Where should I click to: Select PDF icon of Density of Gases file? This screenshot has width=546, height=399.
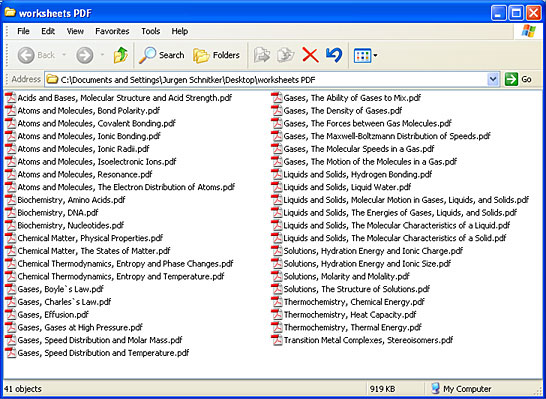point(277,111)
